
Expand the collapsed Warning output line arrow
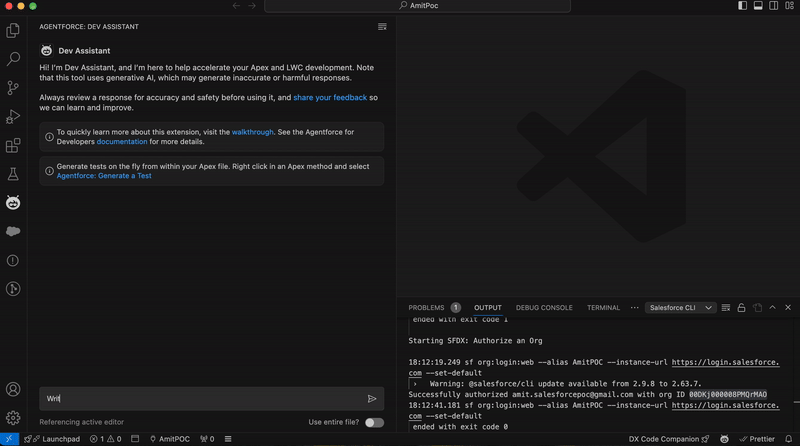415,384
